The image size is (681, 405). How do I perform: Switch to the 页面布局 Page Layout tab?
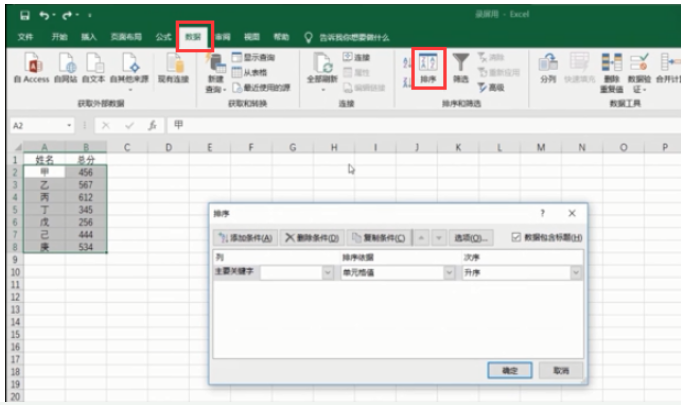pos(126,37)
